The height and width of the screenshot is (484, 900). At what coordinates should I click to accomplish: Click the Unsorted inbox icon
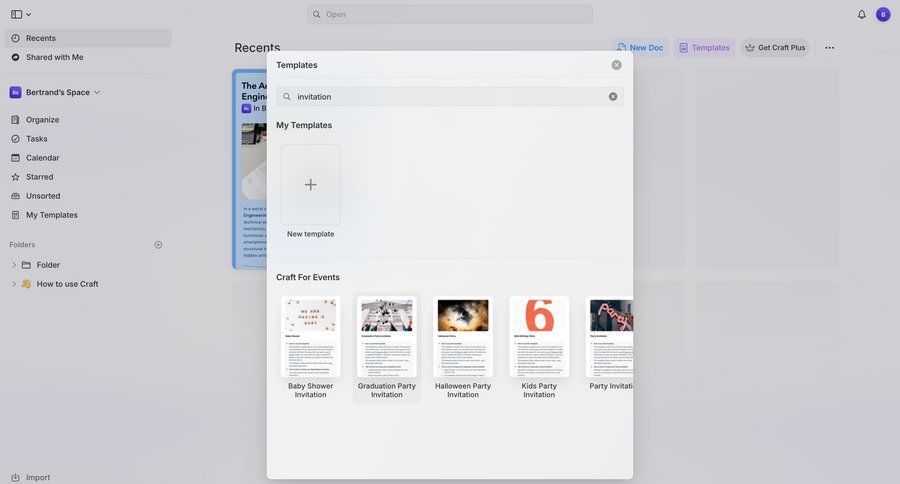coord(15,196)
